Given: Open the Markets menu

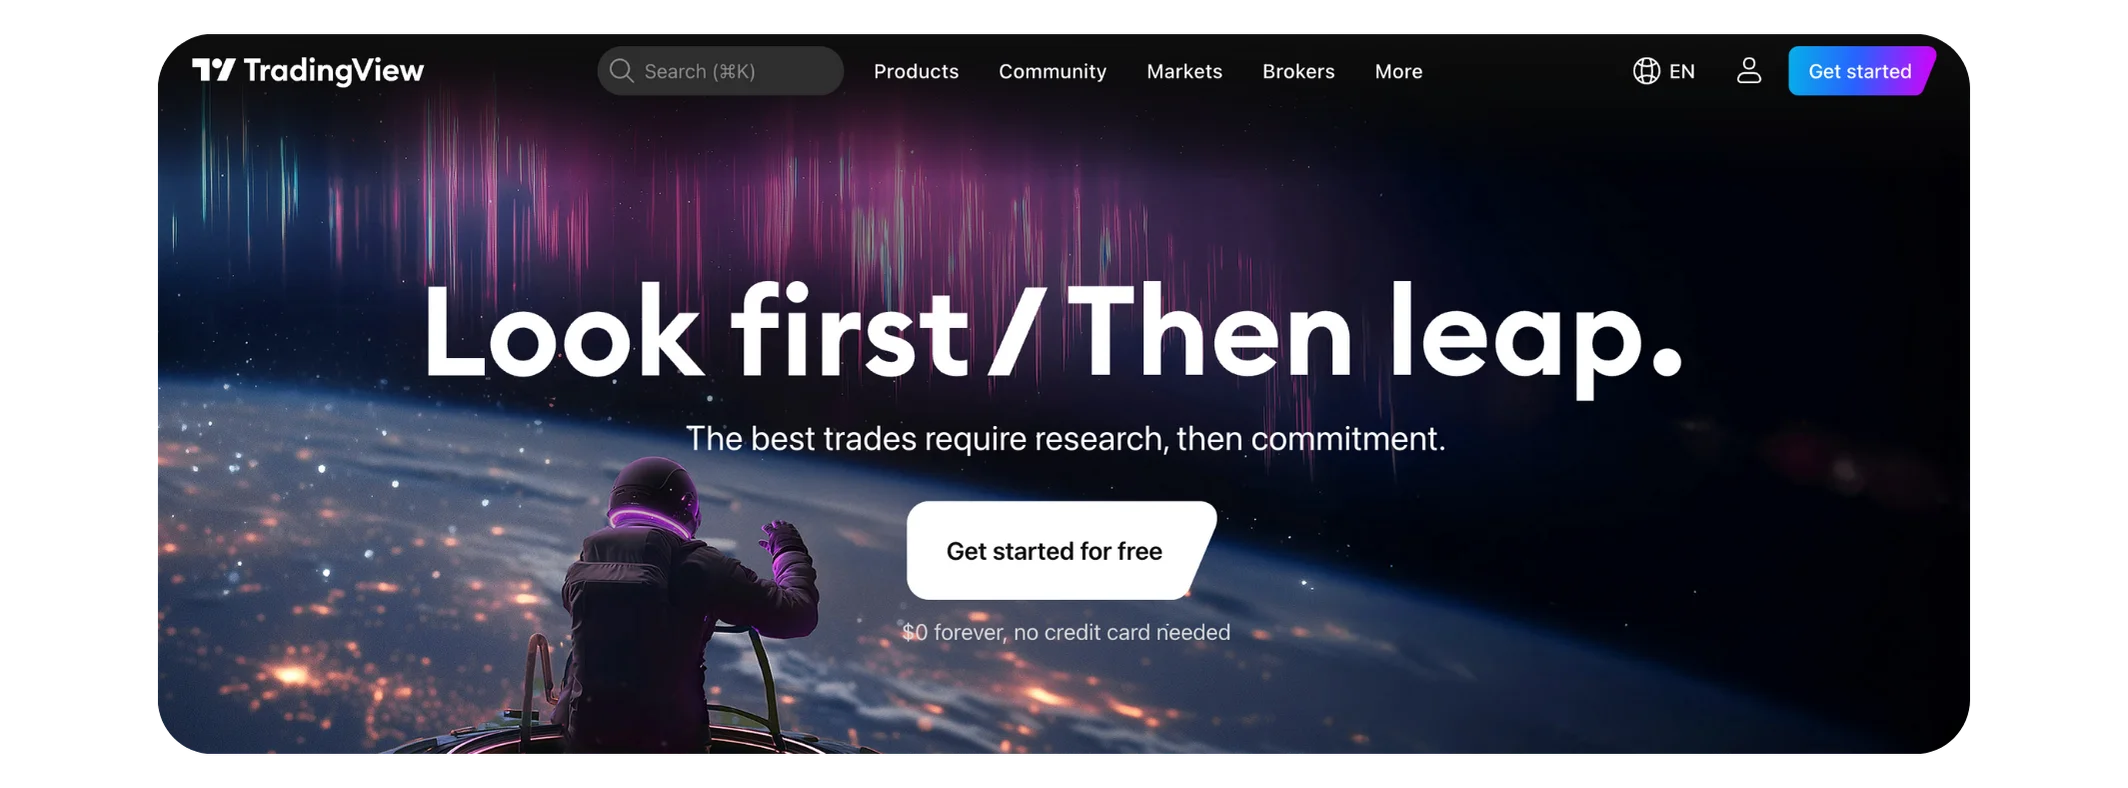Looking at the screenshot, I should tap(1184, 72).
